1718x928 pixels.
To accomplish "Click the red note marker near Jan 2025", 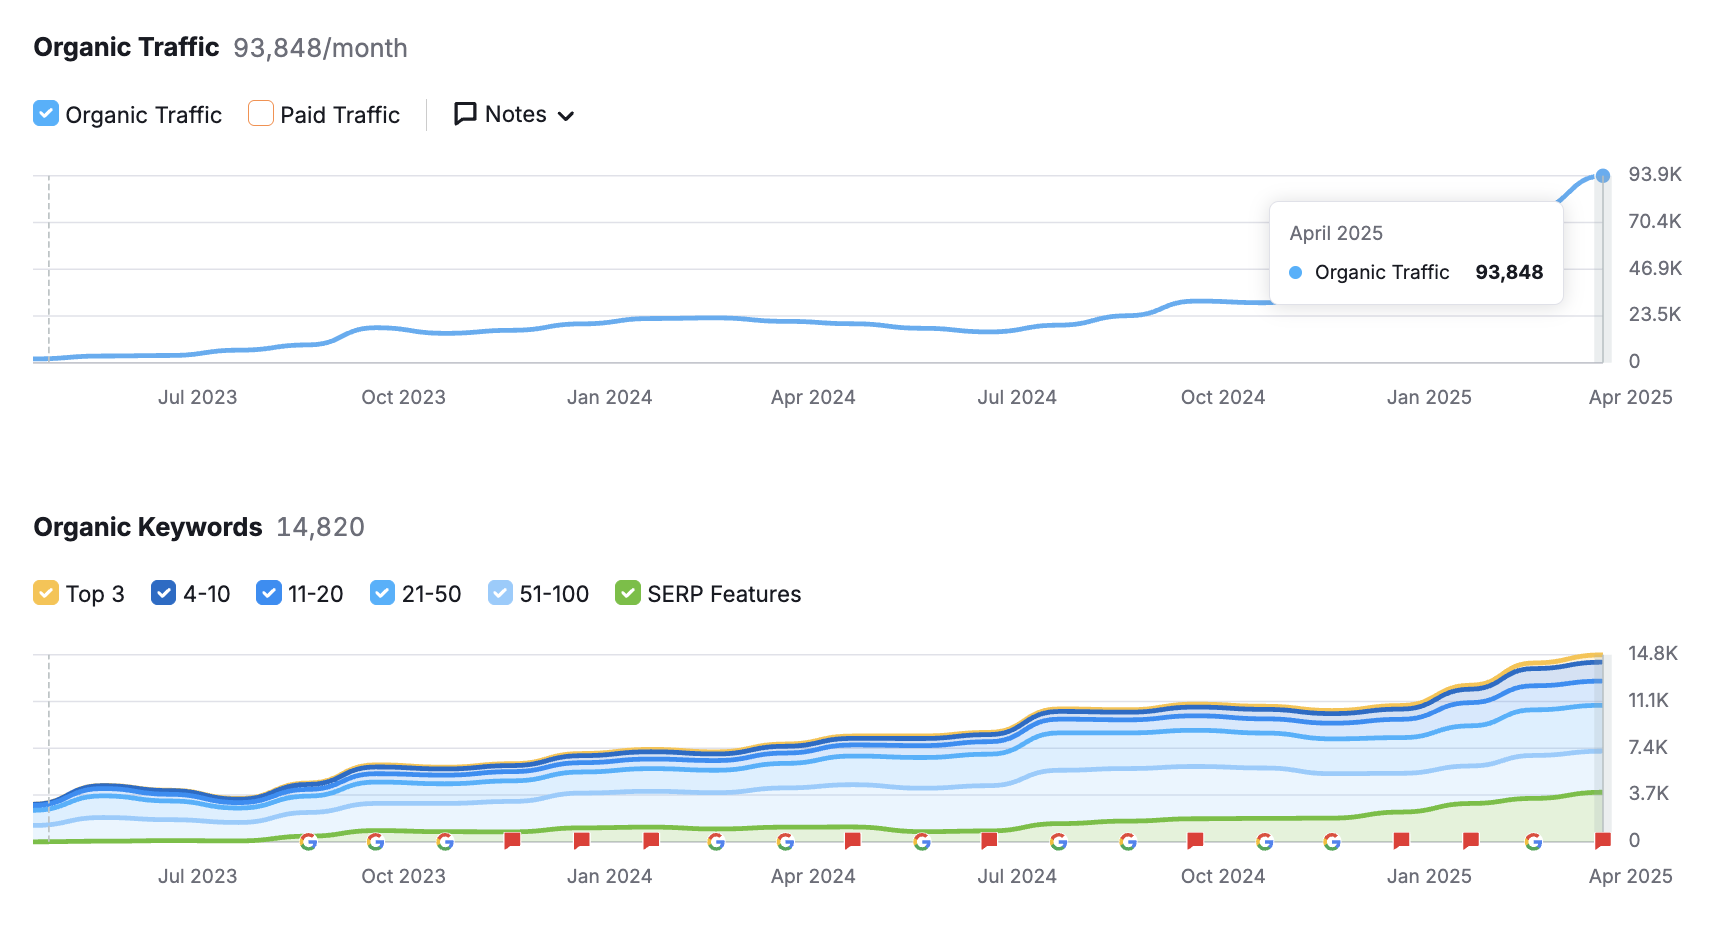I will (x=1400, y=840).
